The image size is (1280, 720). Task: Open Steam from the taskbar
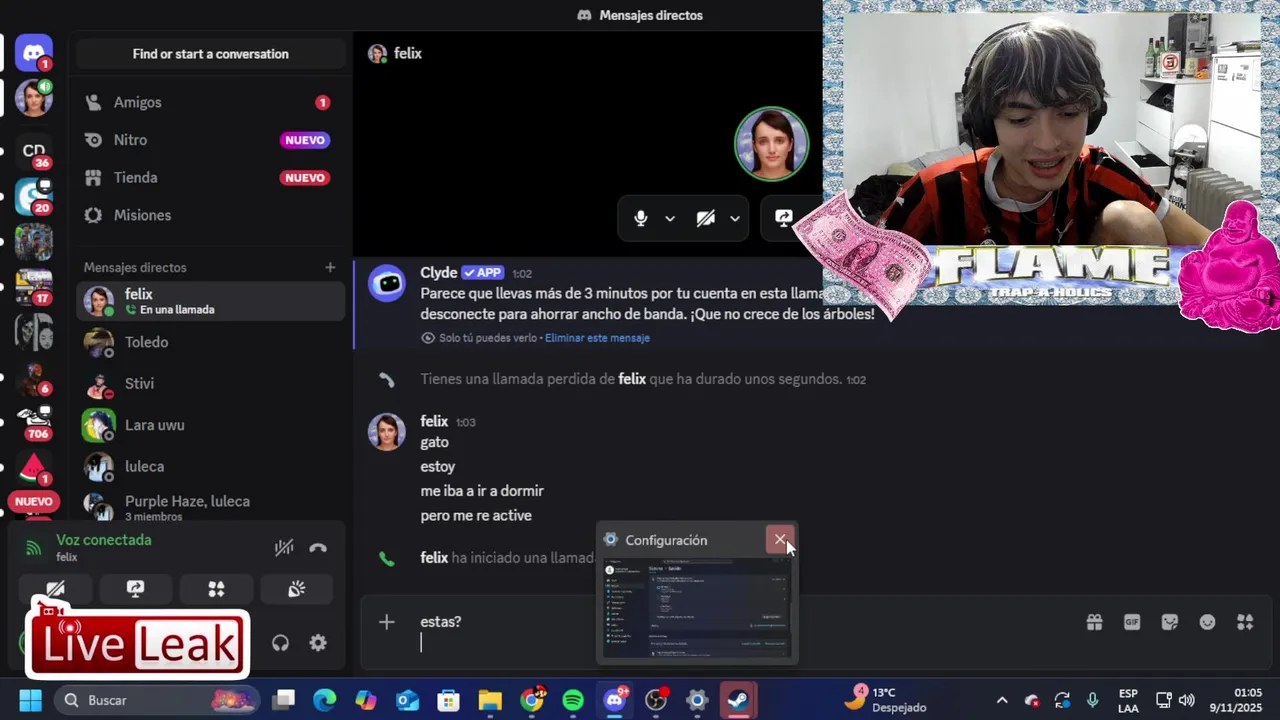[738, 700]
